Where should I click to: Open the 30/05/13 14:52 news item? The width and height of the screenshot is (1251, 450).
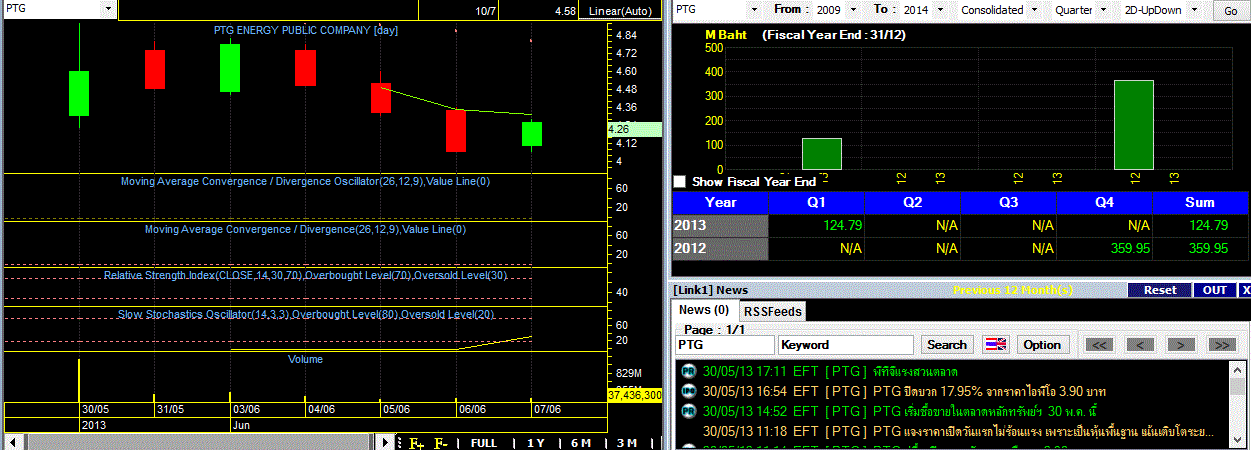pyautogui.click(x=954, y=410)
